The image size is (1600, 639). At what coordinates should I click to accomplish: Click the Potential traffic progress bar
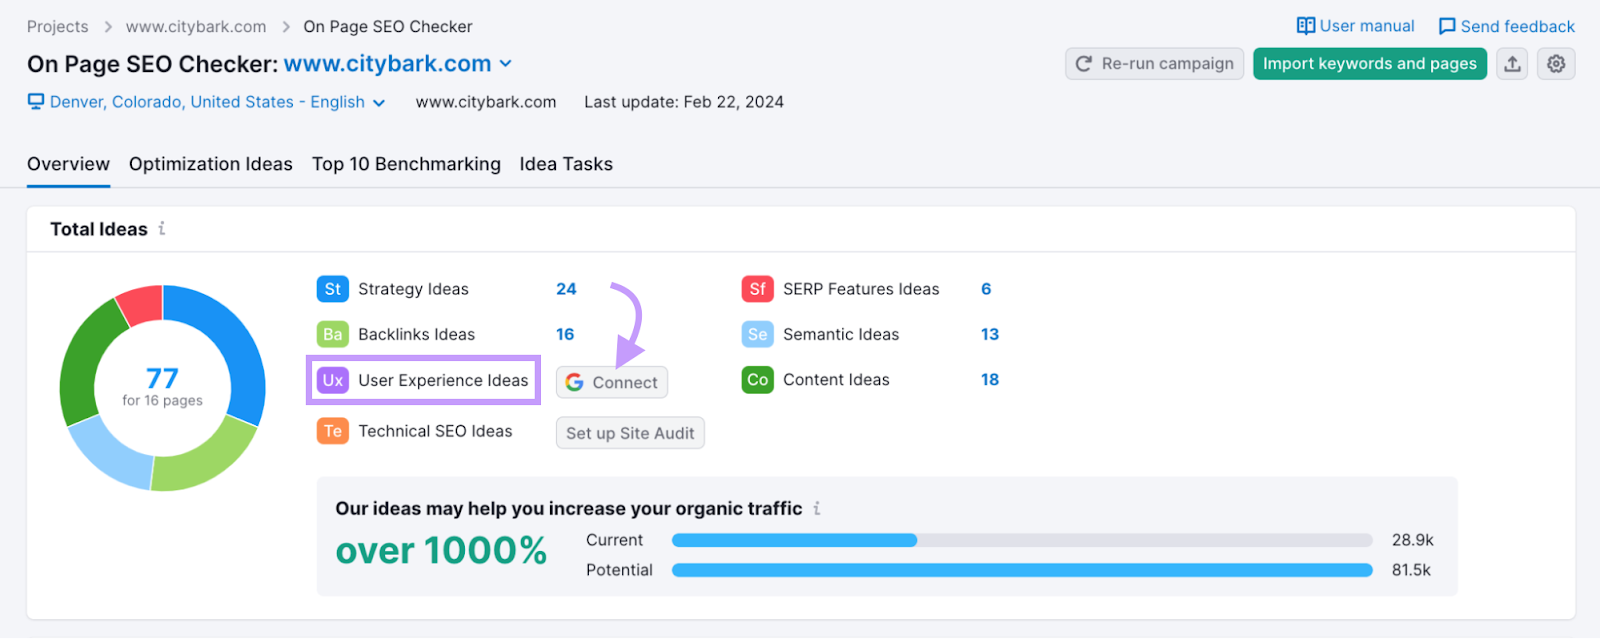[1022, 570]
